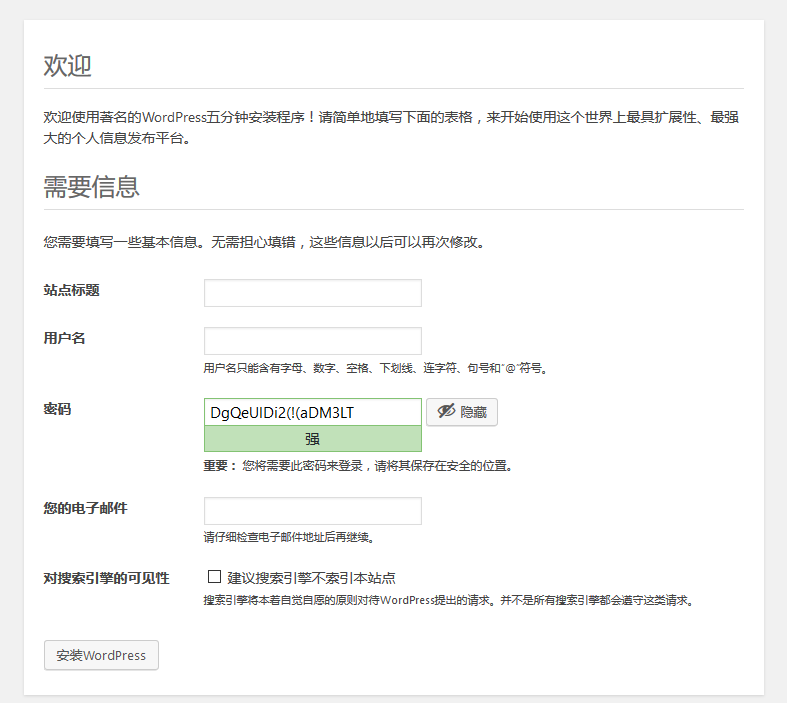The image size is (787, 703).
Task: Click the 您的电子邮件 input field
Action: coord(312,511)
